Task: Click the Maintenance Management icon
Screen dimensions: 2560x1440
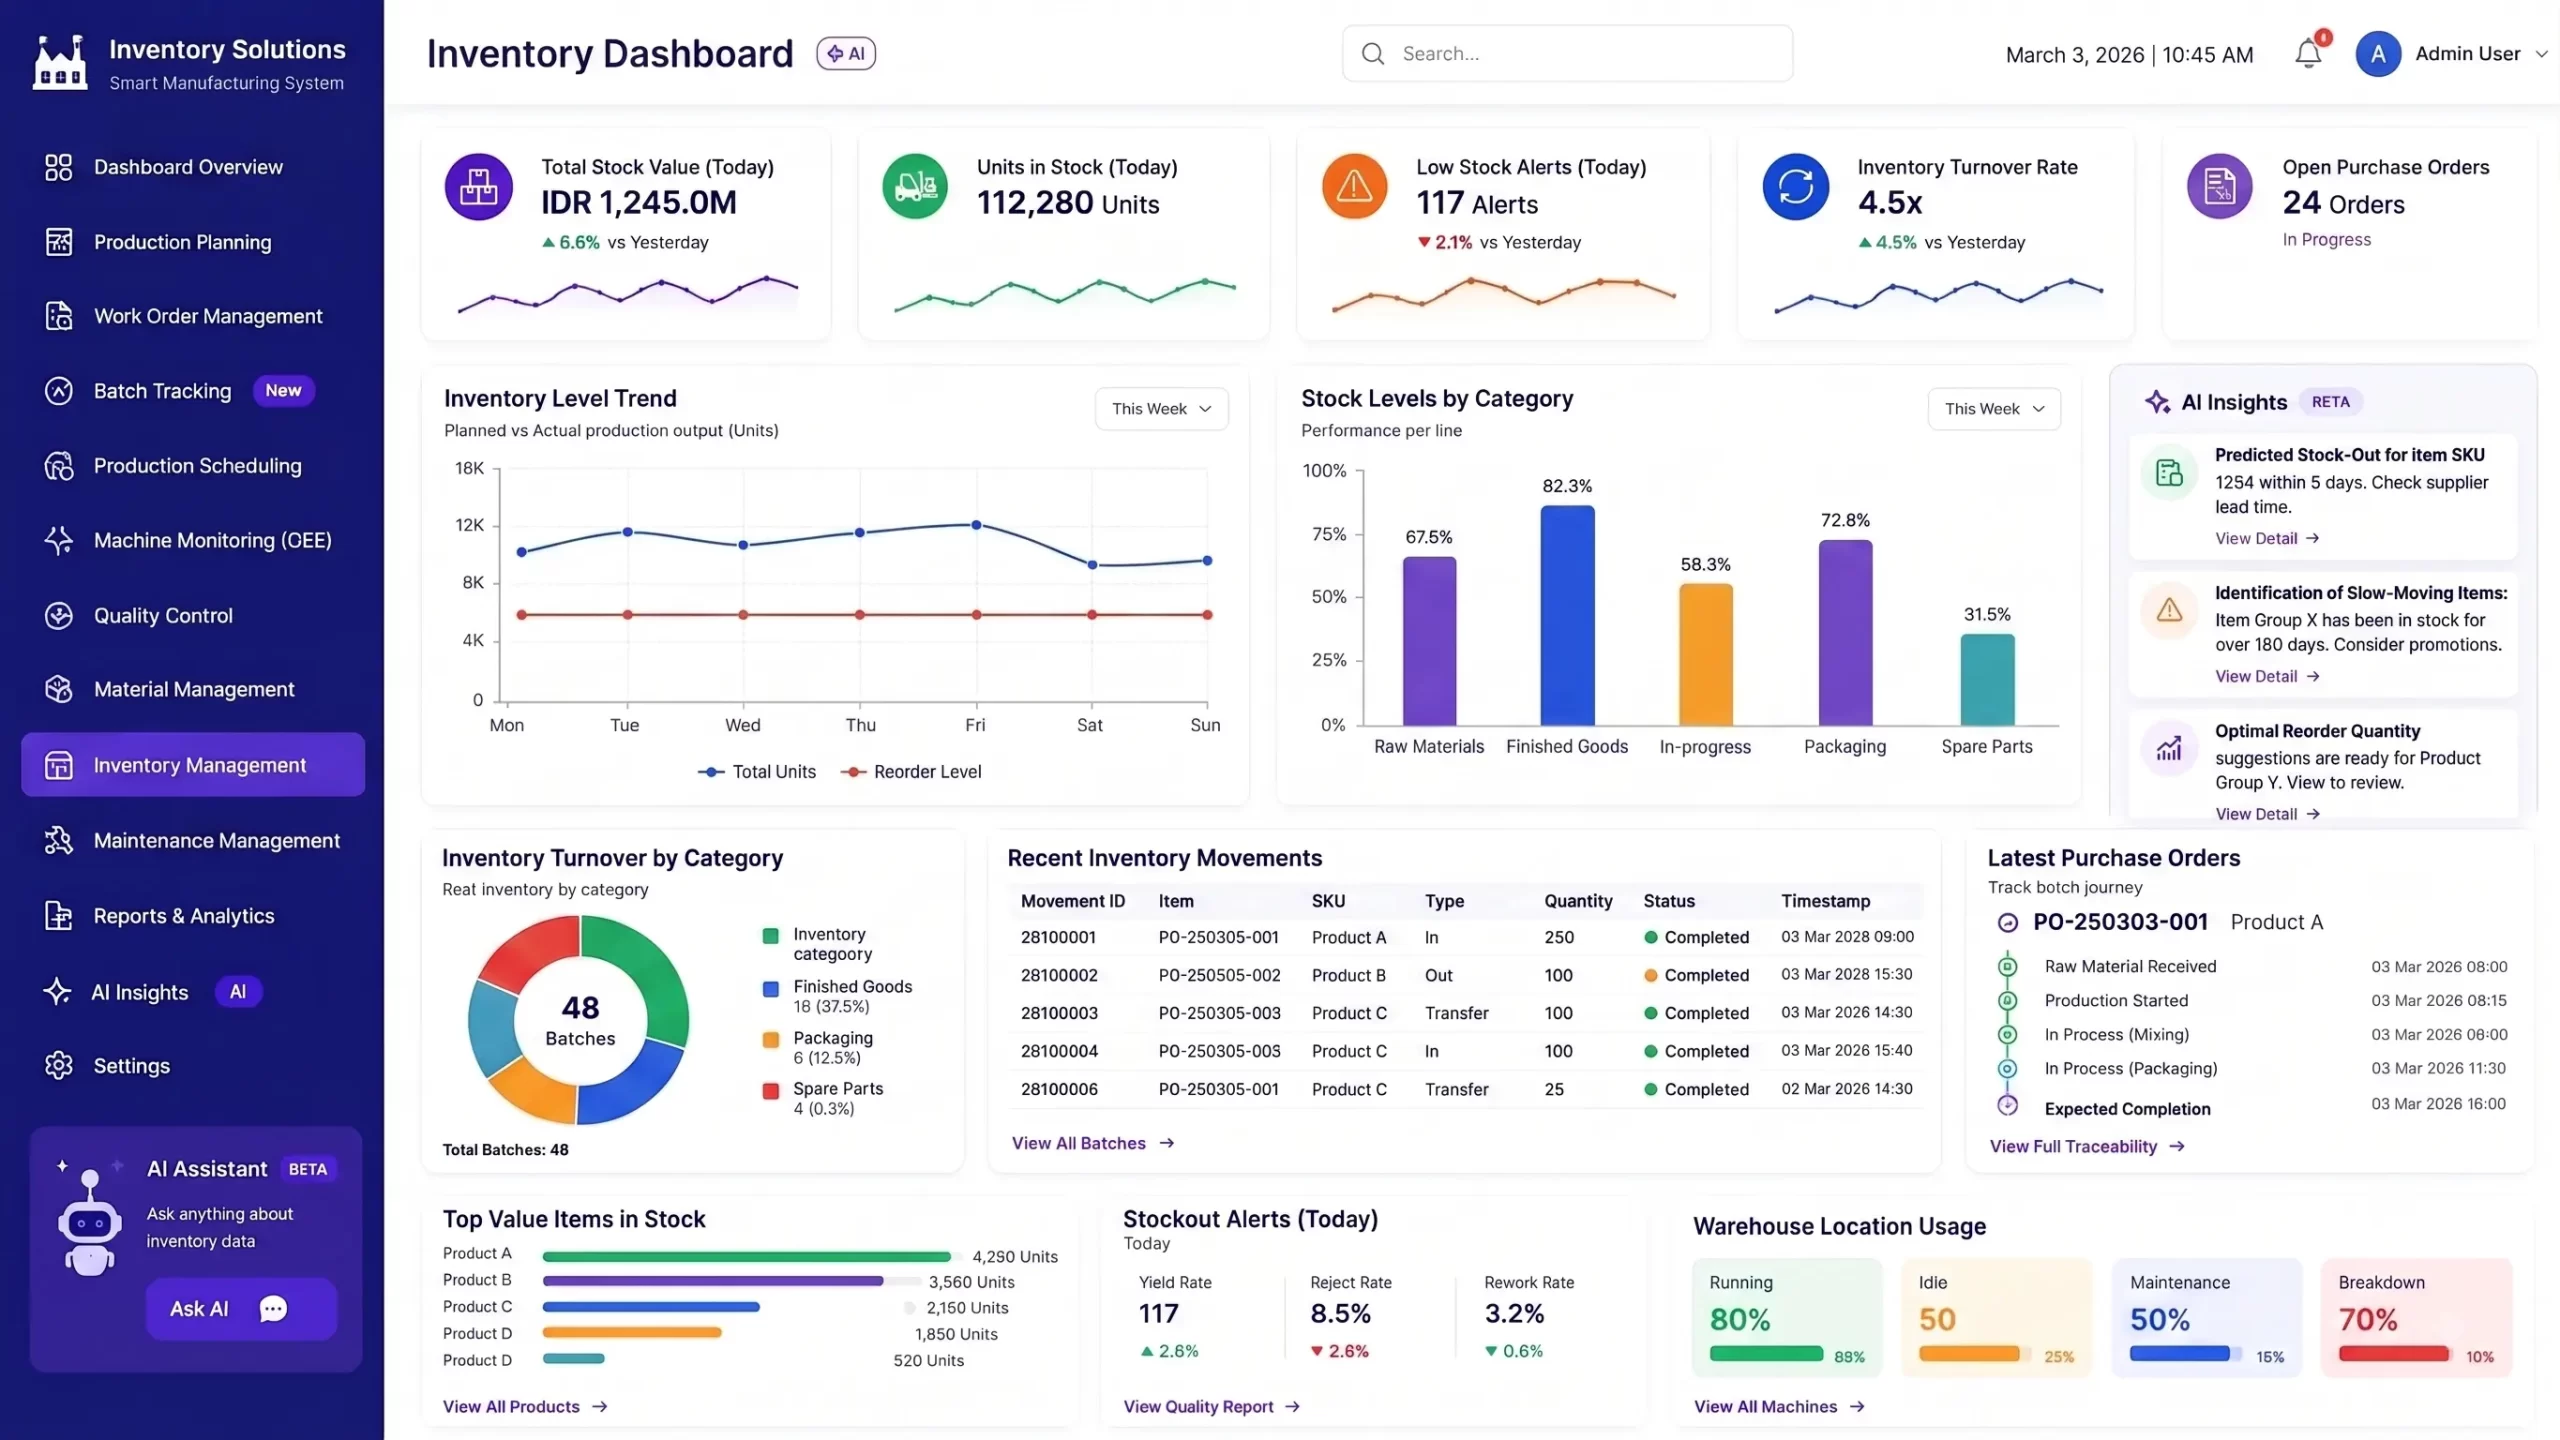Action: coord(59,841)
